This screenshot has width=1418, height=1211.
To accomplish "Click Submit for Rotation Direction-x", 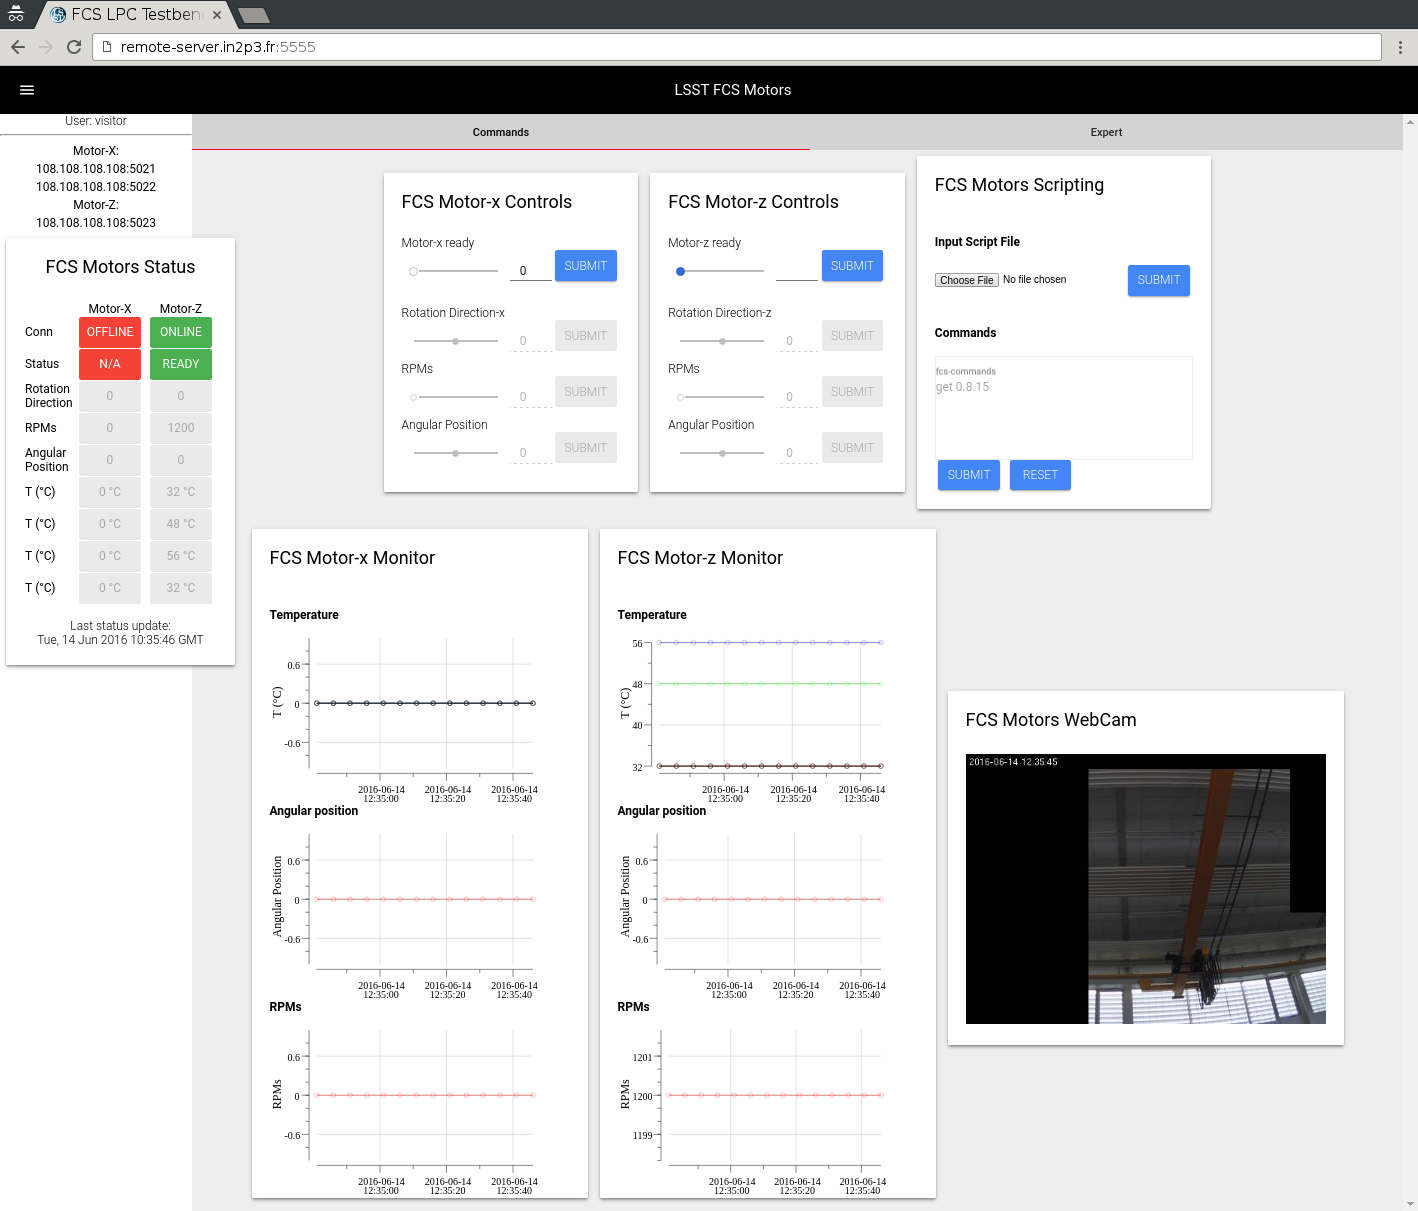I will click(586, 336).
